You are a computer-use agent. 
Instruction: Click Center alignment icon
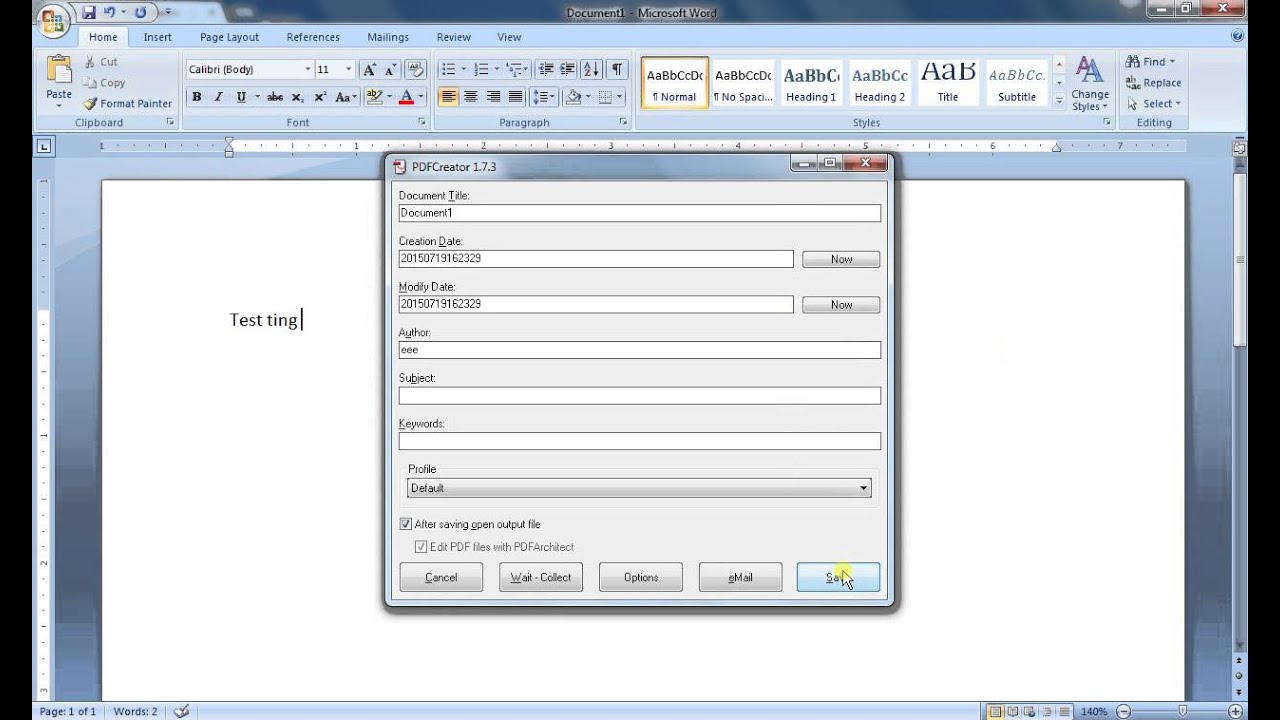472,97
